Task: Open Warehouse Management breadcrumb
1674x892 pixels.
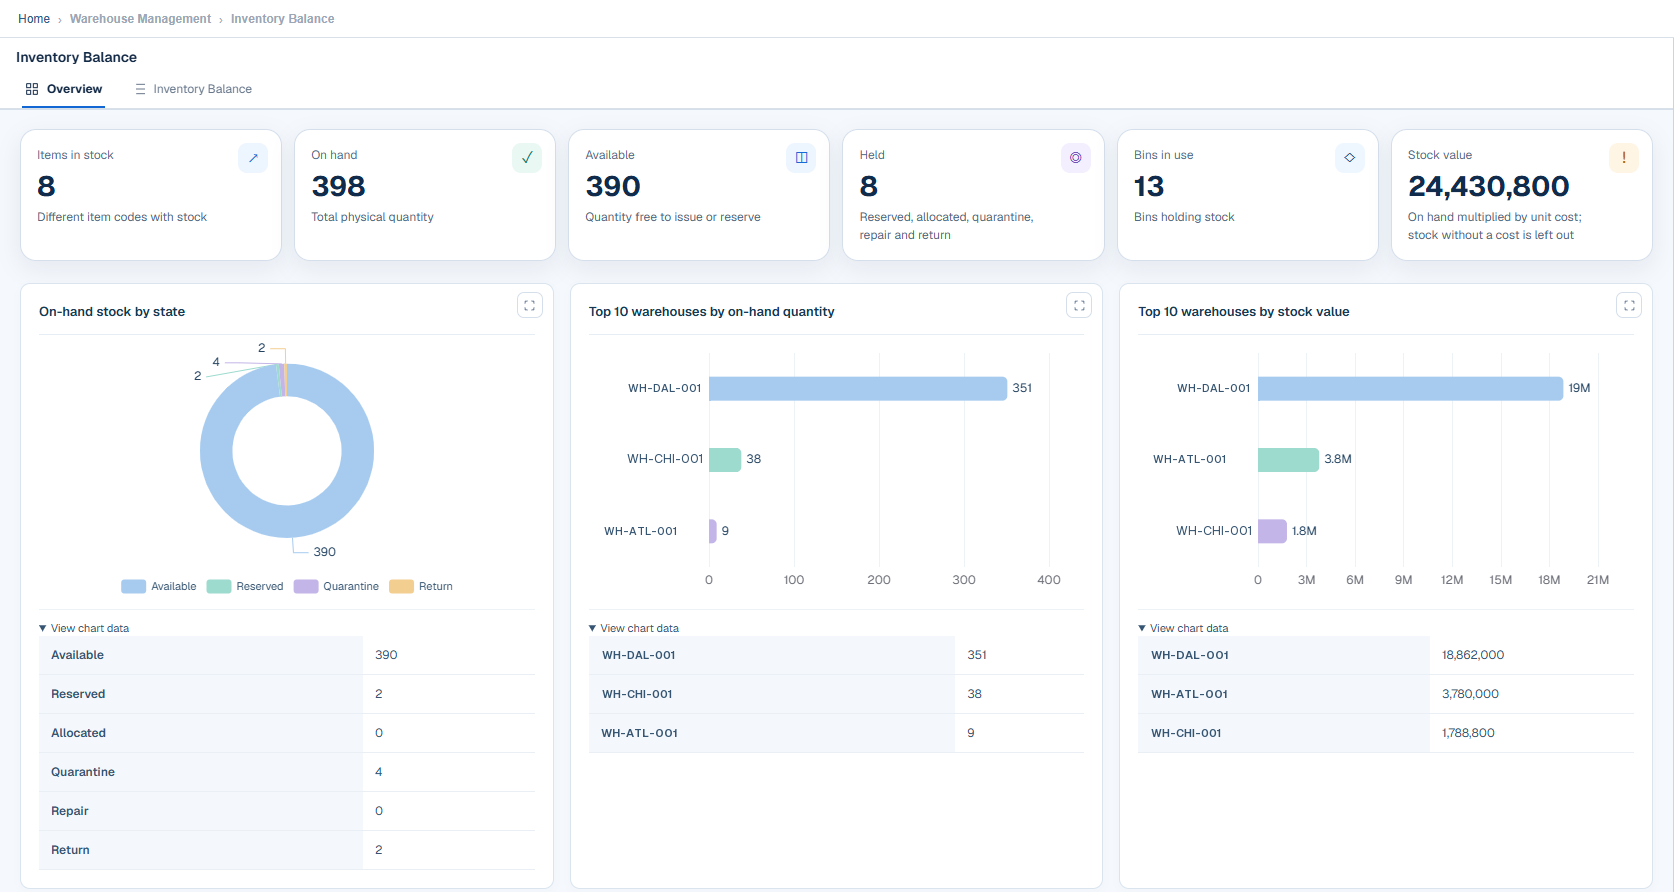Action: pyautogui.click(x=140, y=19)
